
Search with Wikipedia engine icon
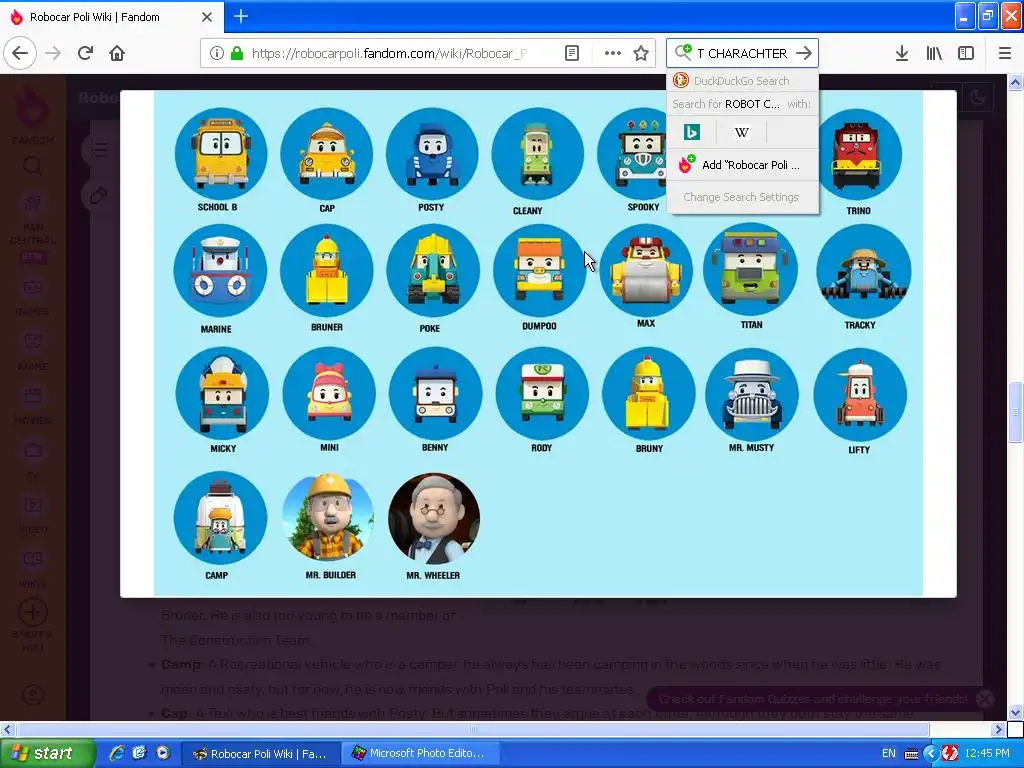click(741, 133)
